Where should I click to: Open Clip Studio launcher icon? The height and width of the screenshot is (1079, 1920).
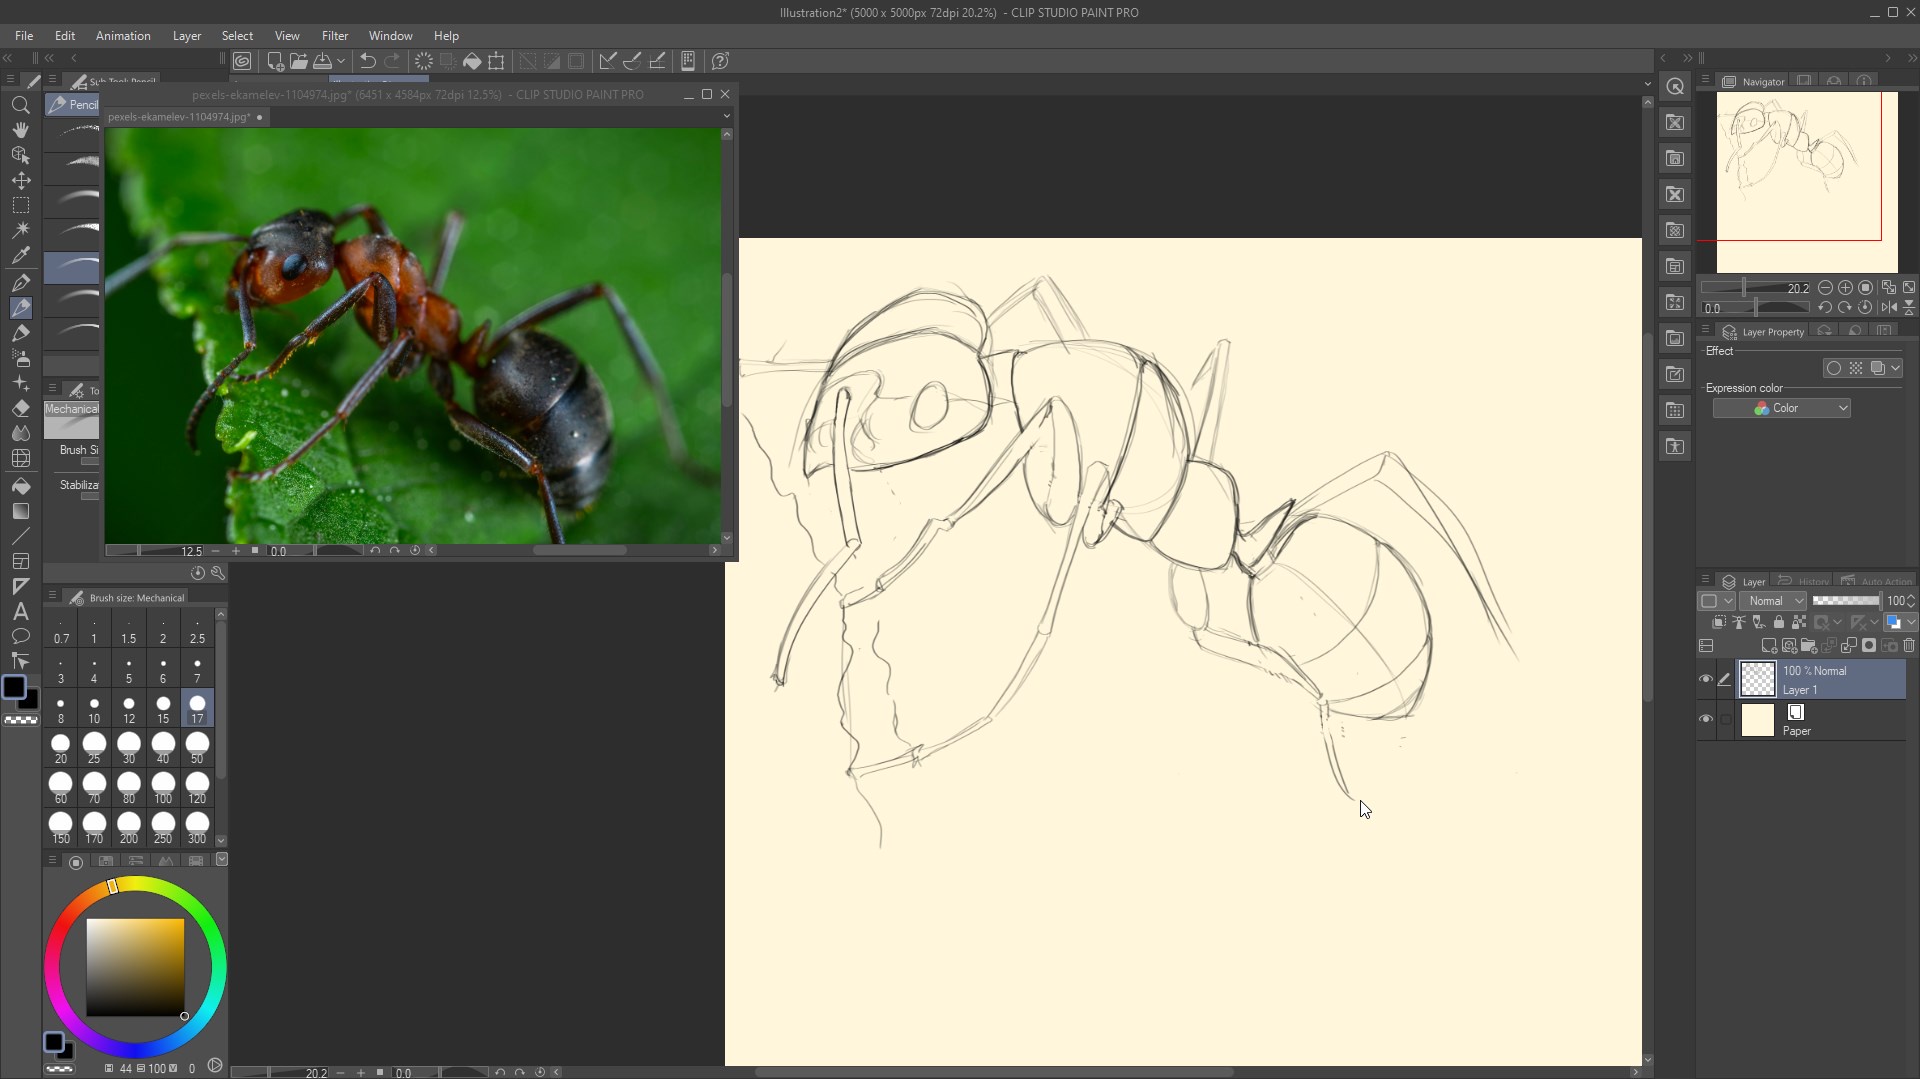pos(242,61)
